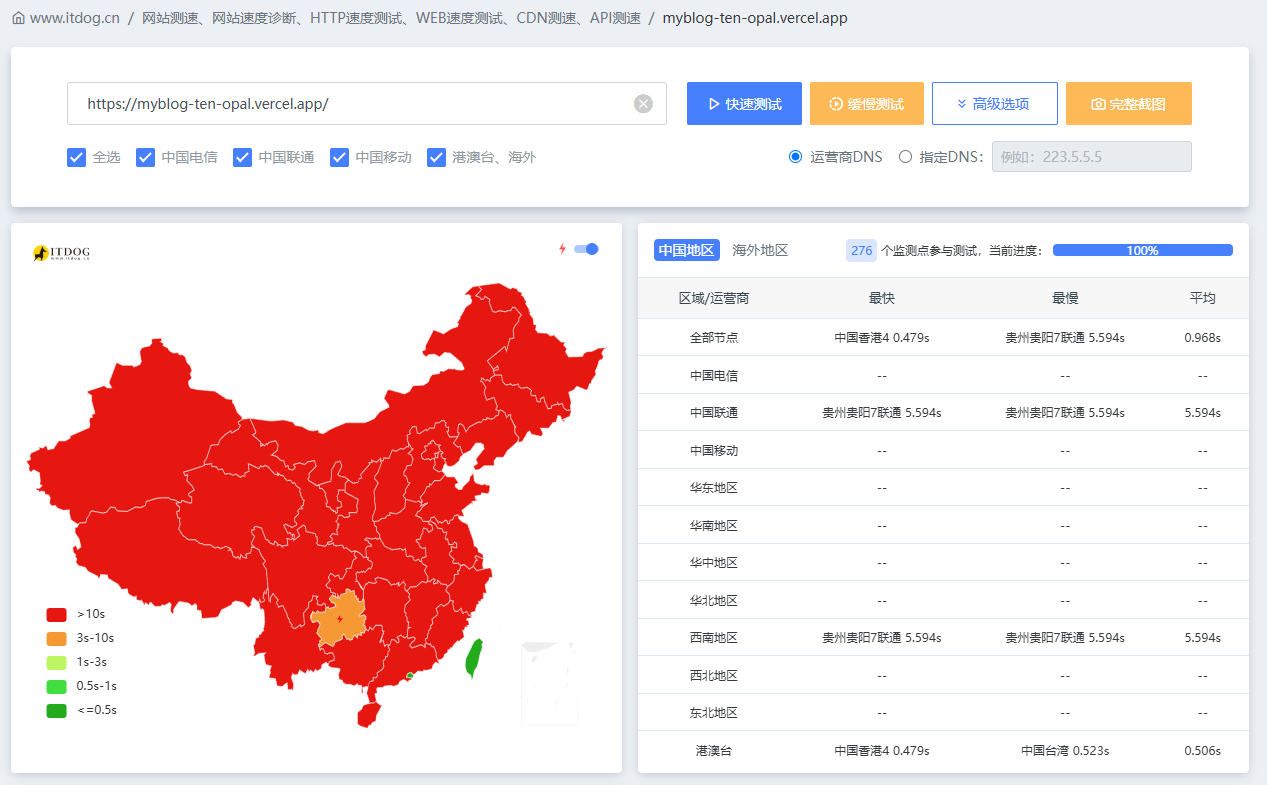This screenshot has width=1267, height=785.
Task: Click 中国台湾 0.523s in 港澳台 row
Action: tap(1065, 750)
